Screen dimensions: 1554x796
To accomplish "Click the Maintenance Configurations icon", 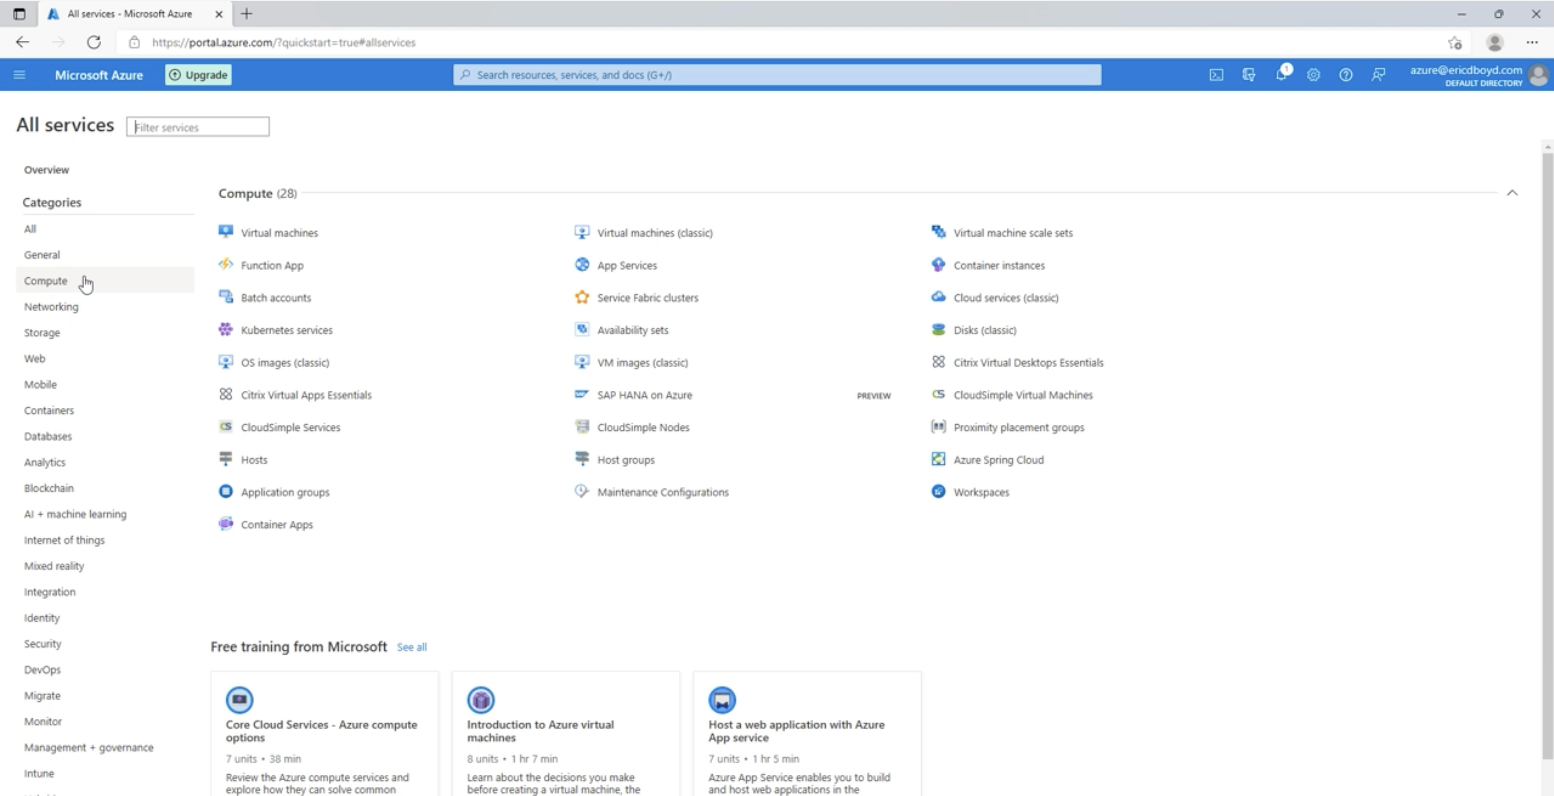I will coord(582,492).
